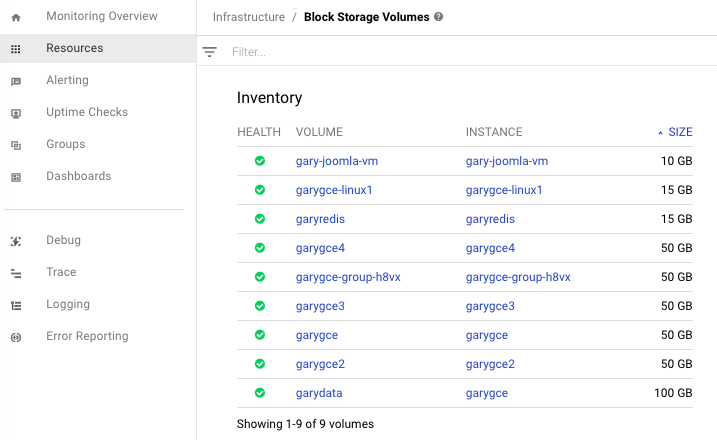Click the Error Reporting icon
This screenshot has width=717, height=440.
[x=16, y=337]
